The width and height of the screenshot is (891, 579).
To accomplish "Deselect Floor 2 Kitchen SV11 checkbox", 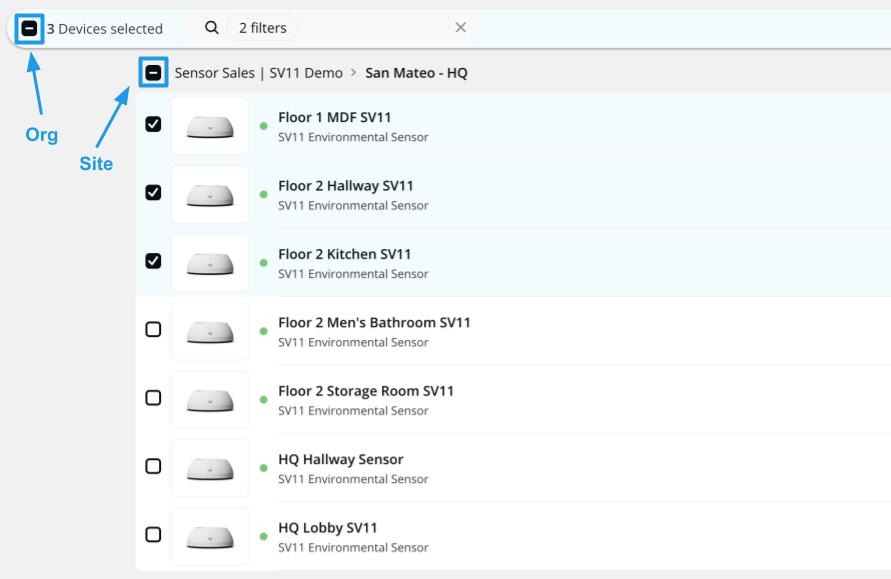I will pyautogui.click(x=153, y=261).
